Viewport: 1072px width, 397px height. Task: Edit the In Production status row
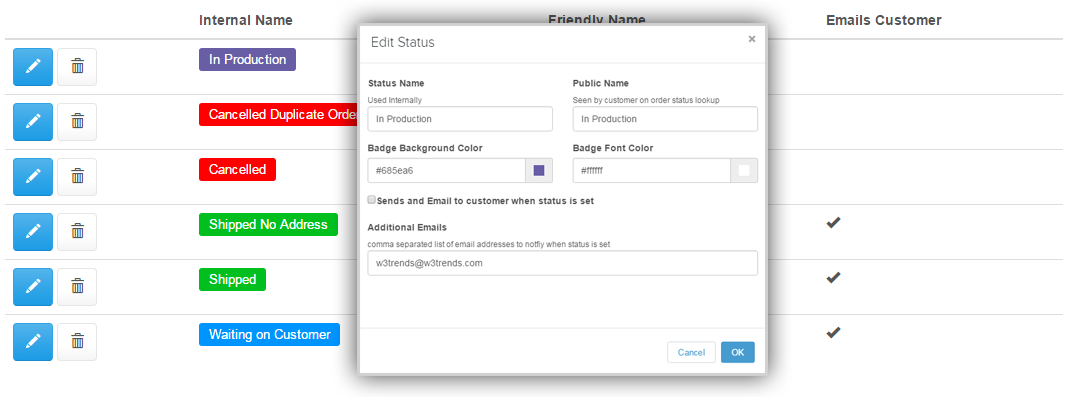[33, 67]
